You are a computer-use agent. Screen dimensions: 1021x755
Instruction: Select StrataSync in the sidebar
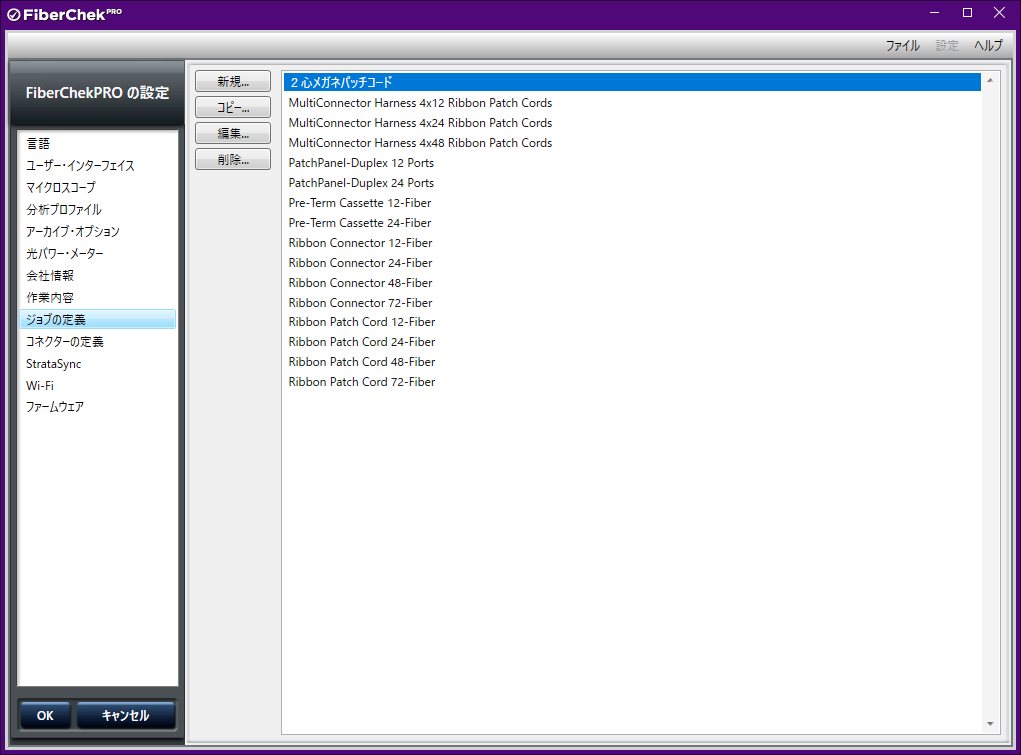[98, 363]
